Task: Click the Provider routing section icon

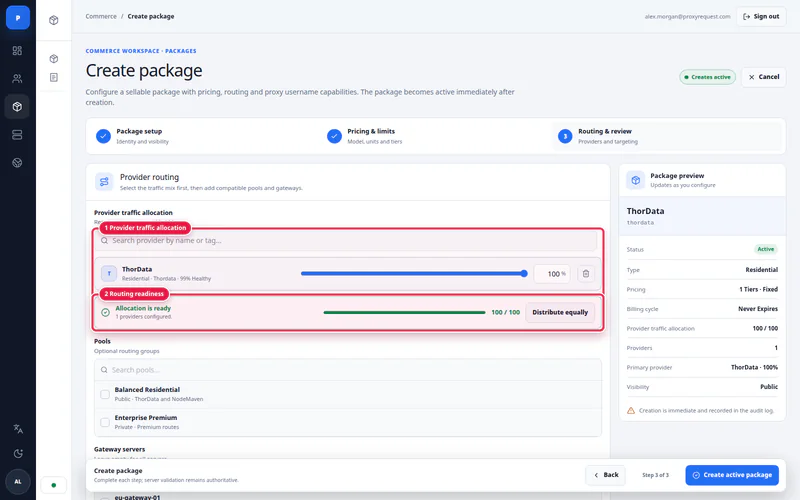Action: pos(104,182)
